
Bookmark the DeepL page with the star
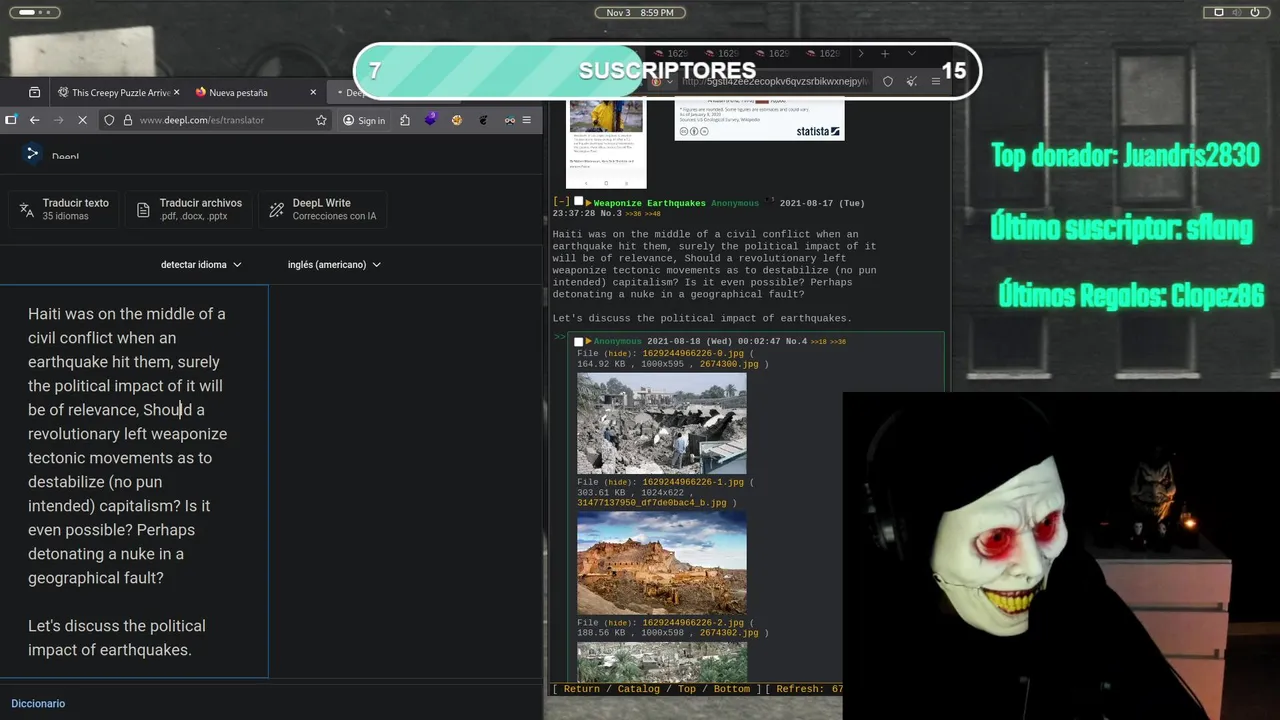pos(321,120)
